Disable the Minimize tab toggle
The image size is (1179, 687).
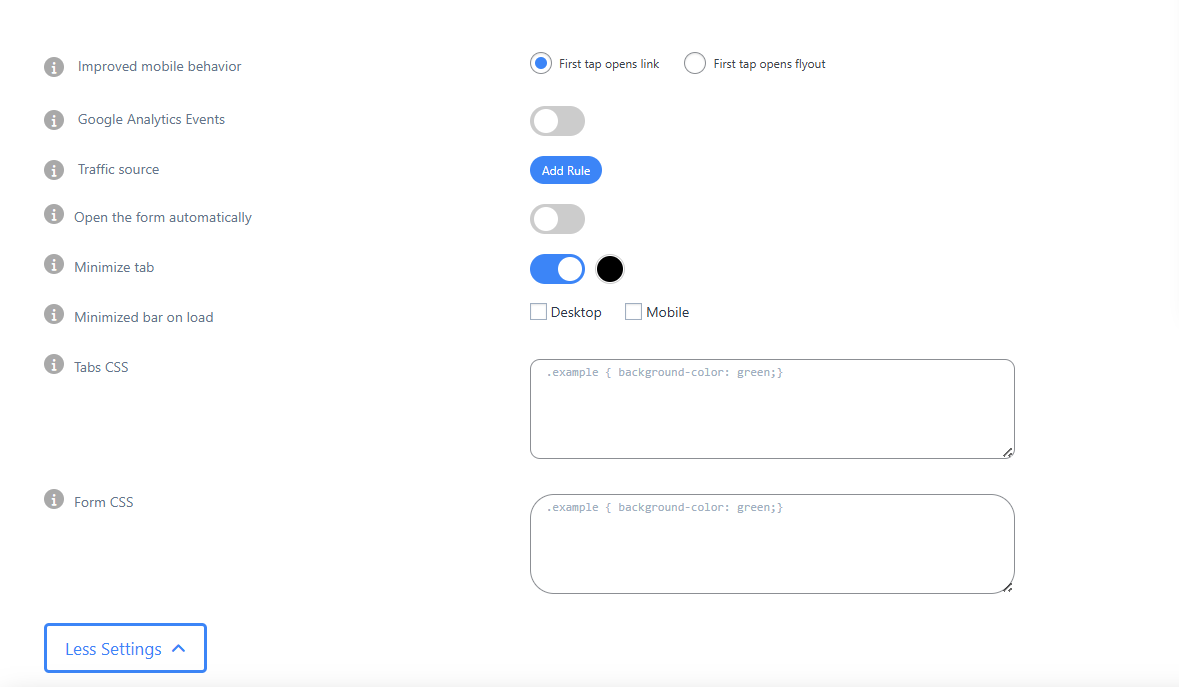coord(557,269)
